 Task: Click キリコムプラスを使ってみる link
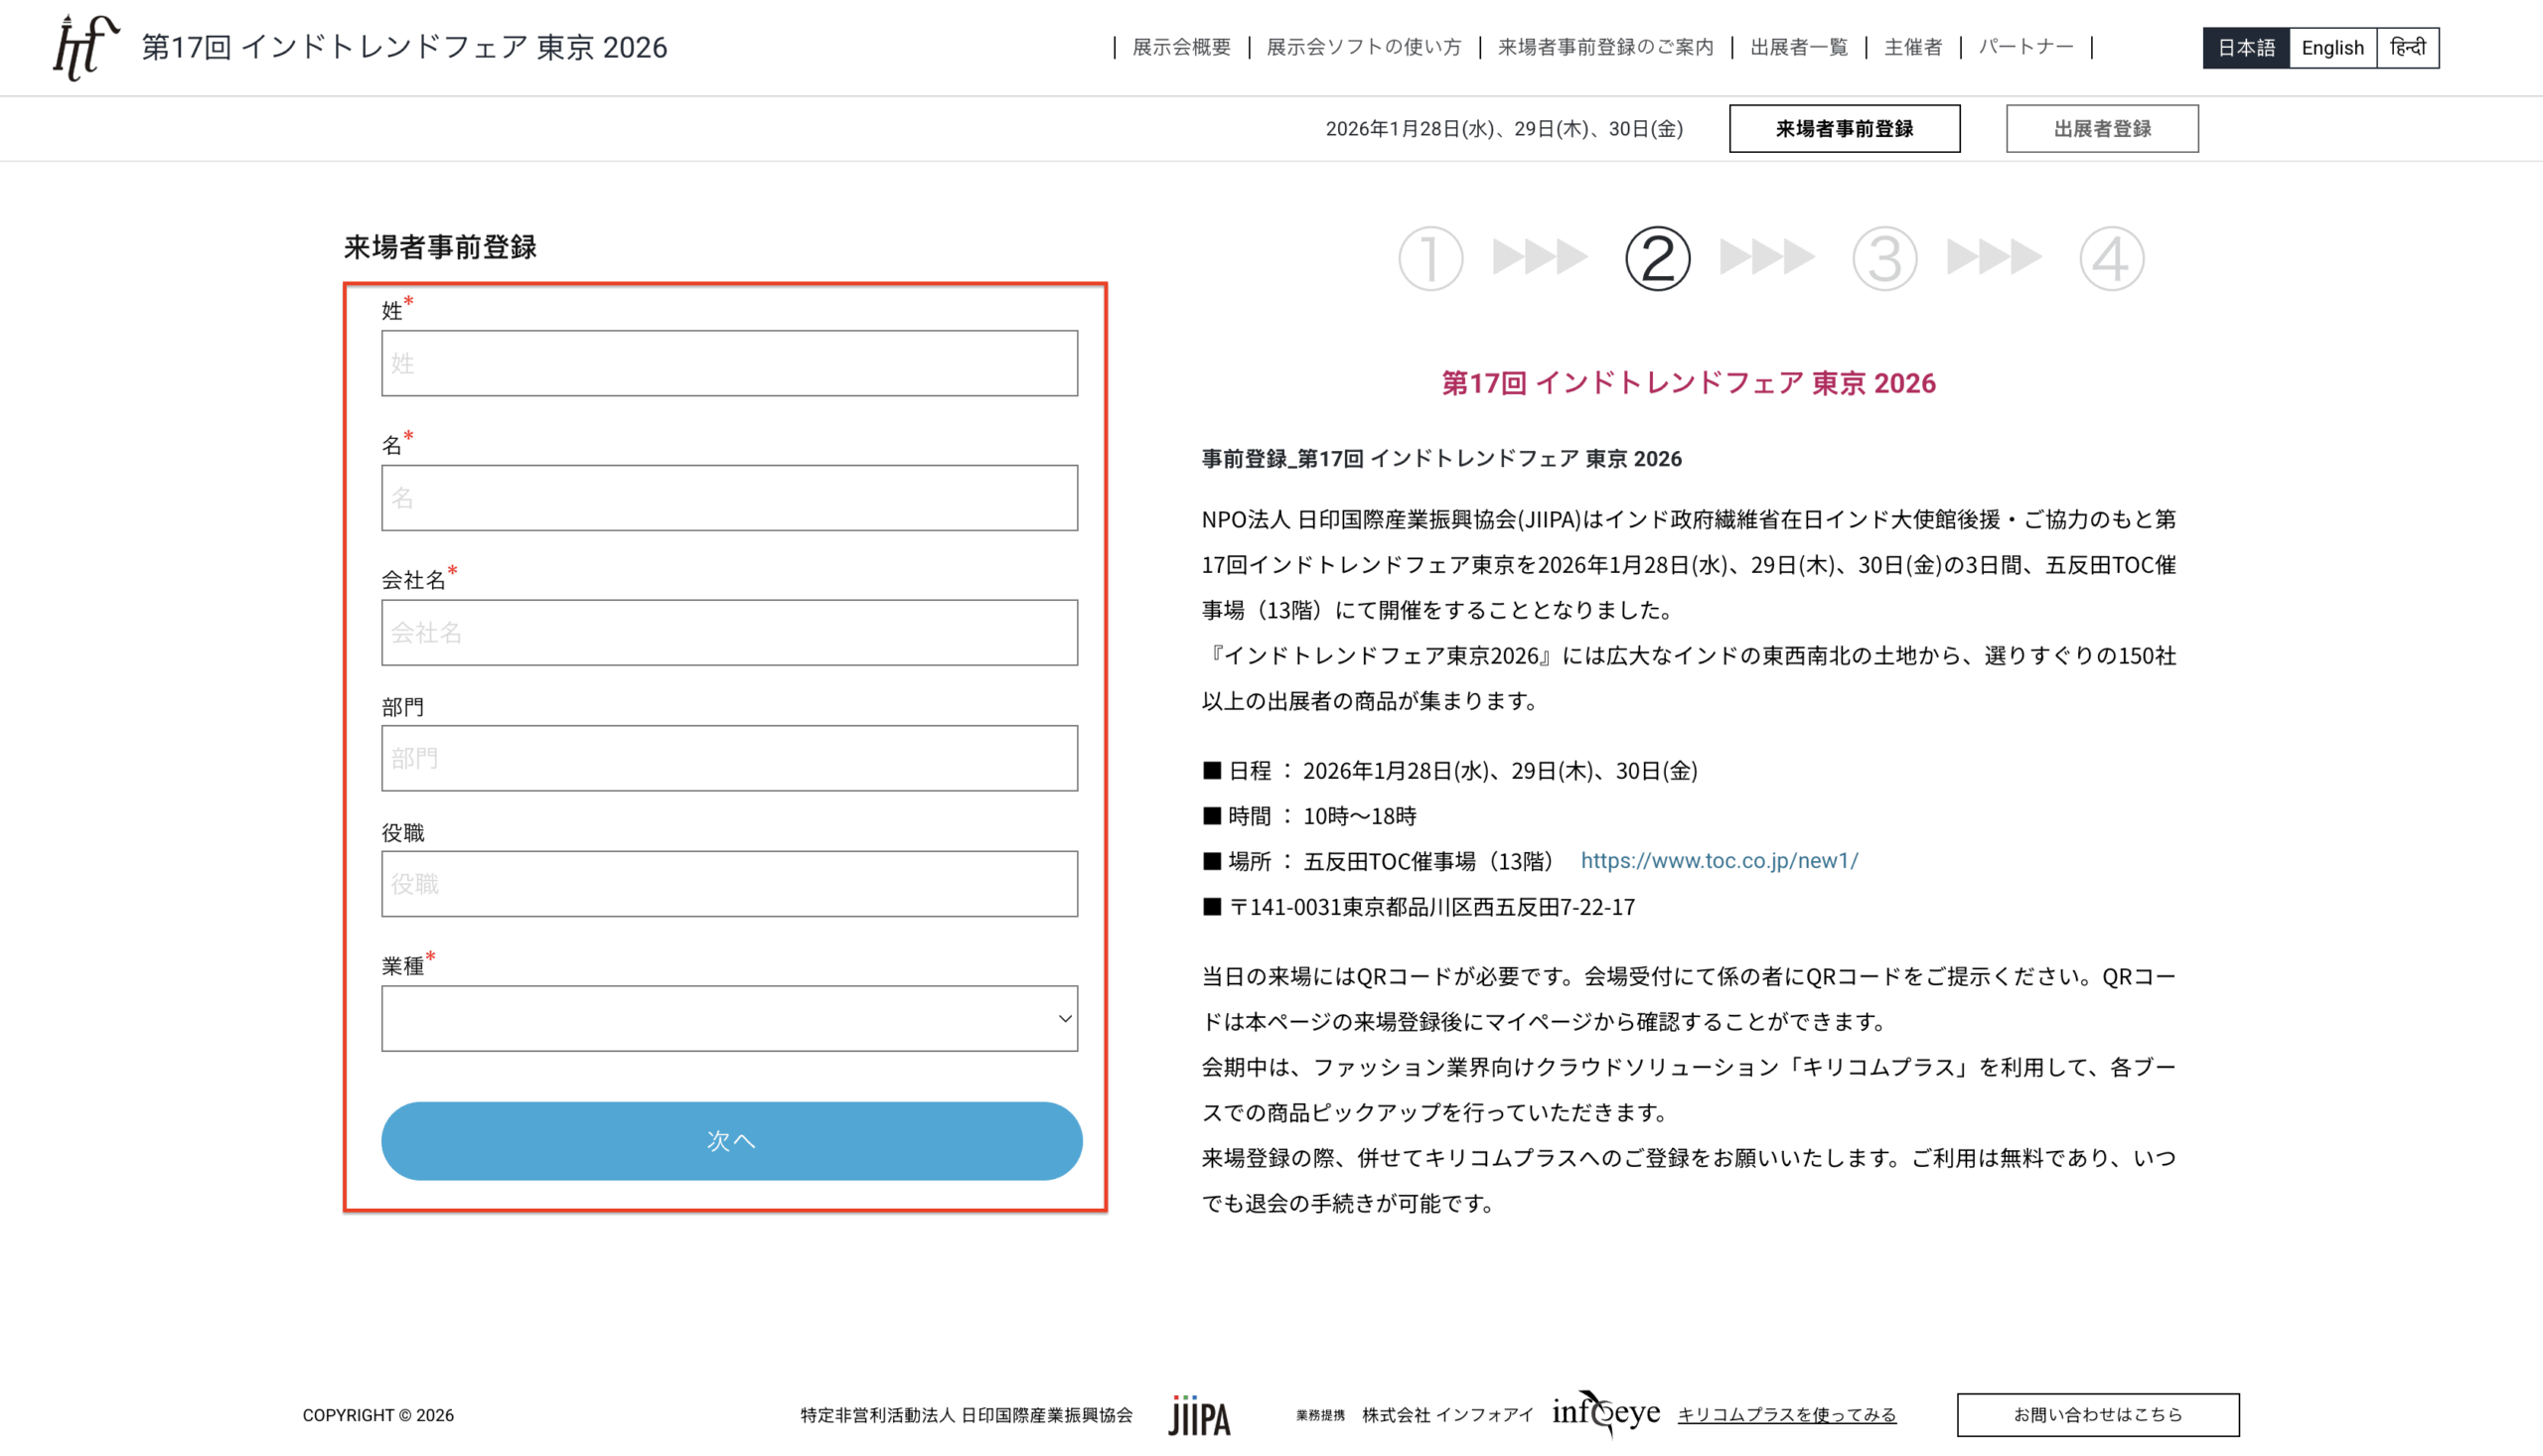click(1786, 1415)
